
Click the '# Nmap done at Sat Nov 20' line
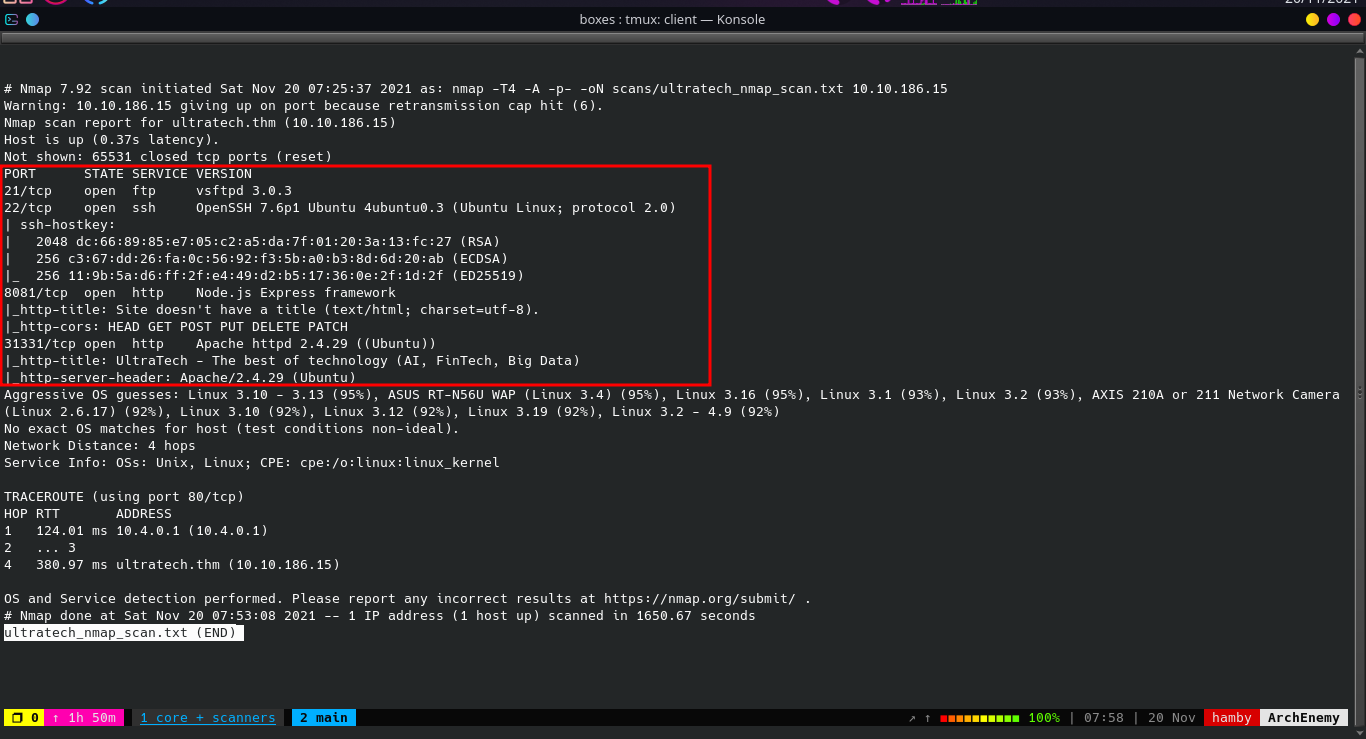pos(380,615)
